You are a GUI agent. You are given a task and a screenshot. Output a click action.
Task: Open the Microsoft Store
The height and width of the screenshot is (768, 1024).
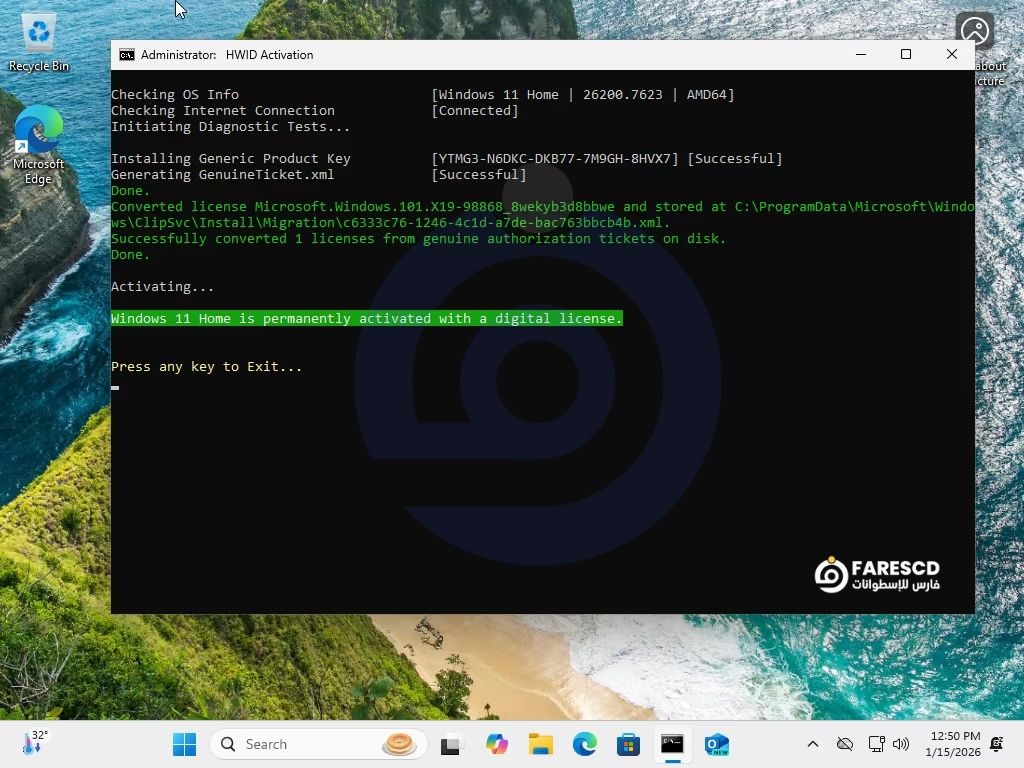point(628,744)
